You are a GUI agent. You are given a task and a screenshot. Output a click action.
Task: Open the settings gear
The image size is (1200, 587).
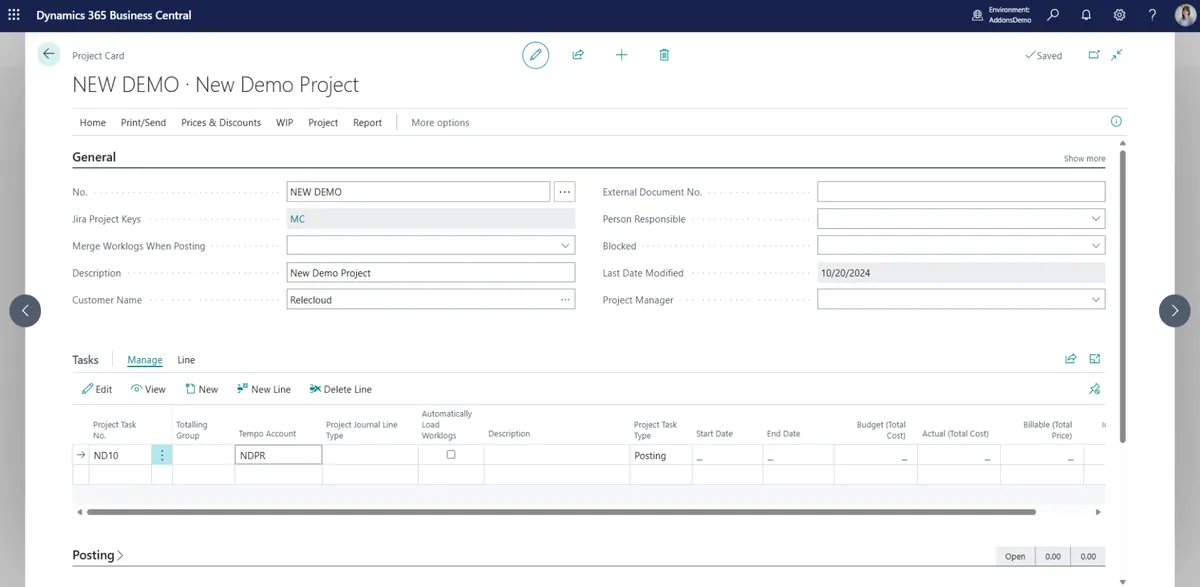pos(1119,15)
